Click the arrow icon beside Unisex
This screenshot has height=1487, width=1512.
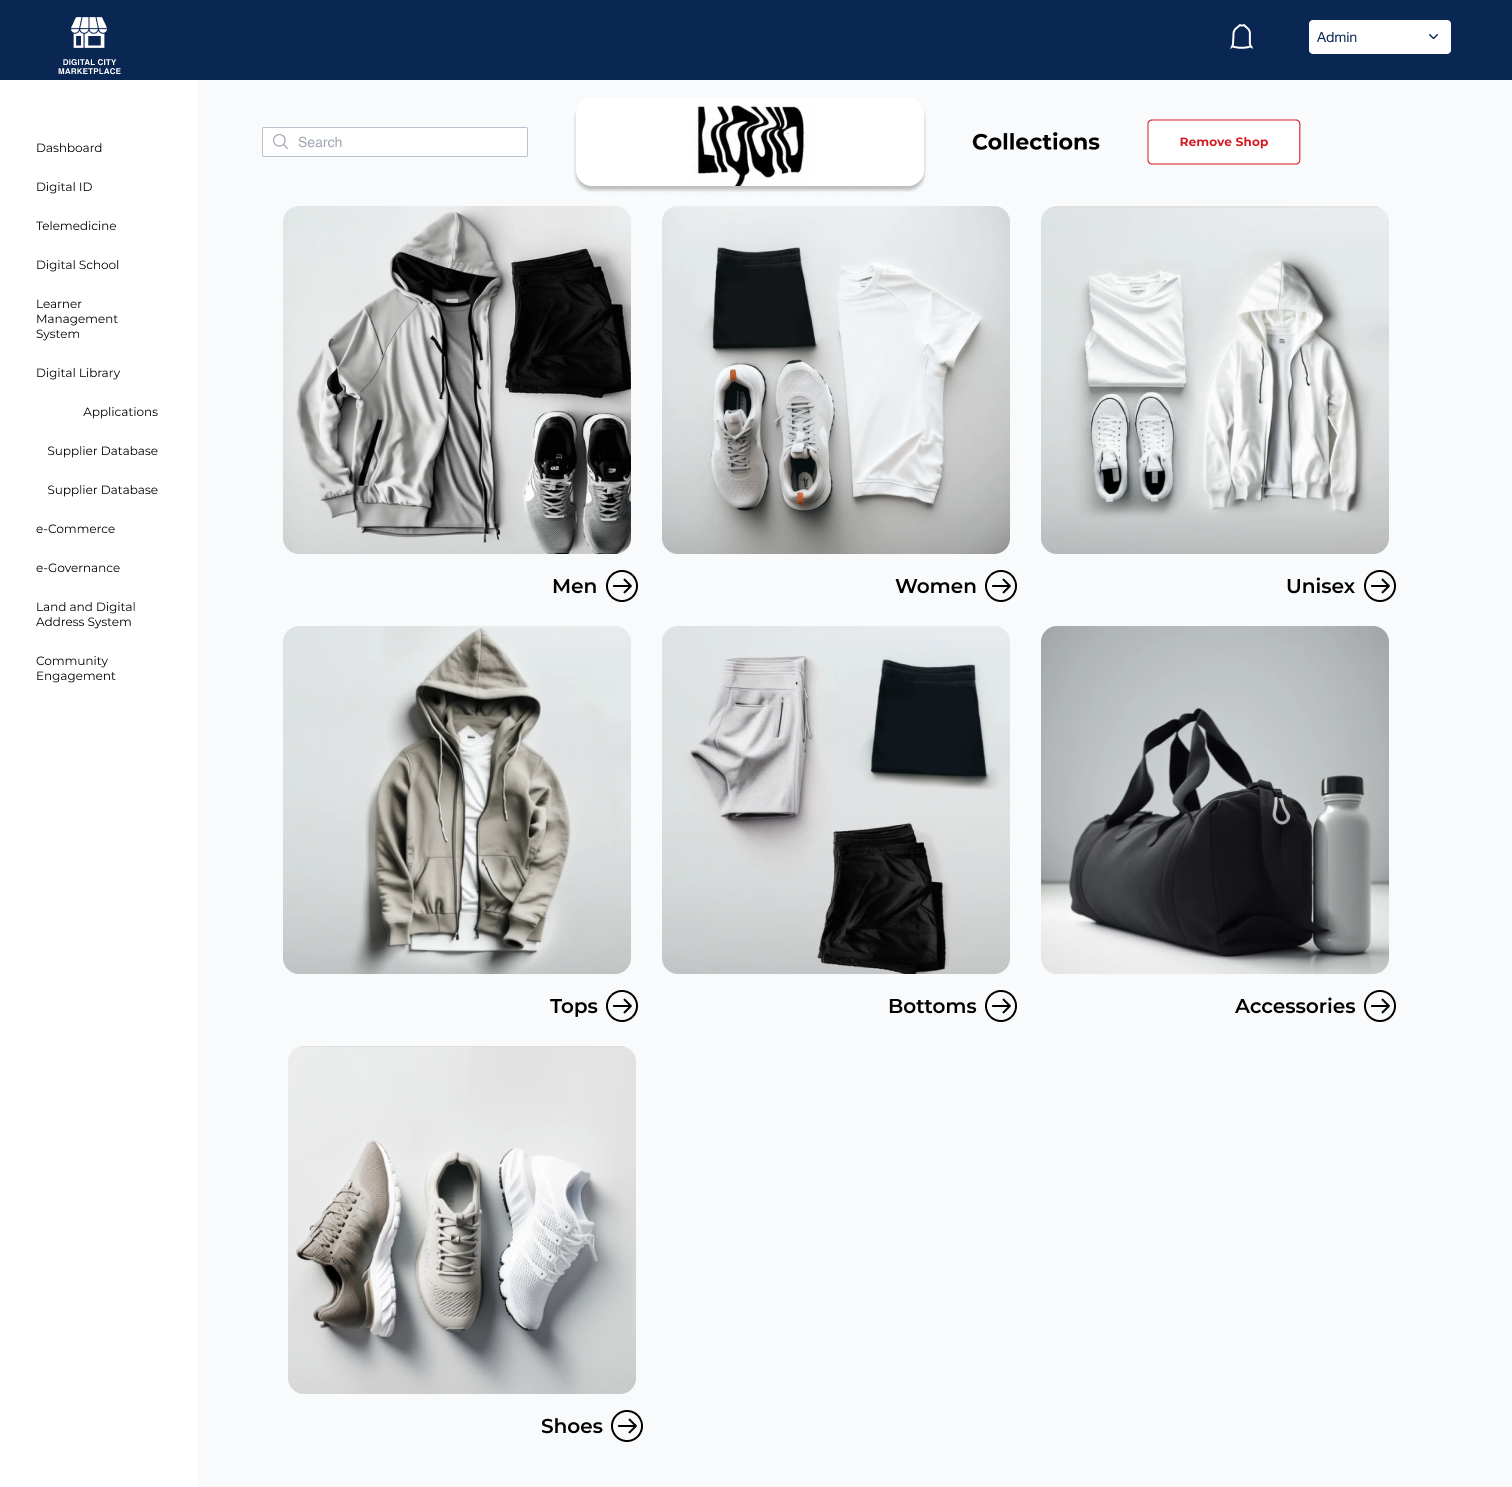[x=1380, y=586]
